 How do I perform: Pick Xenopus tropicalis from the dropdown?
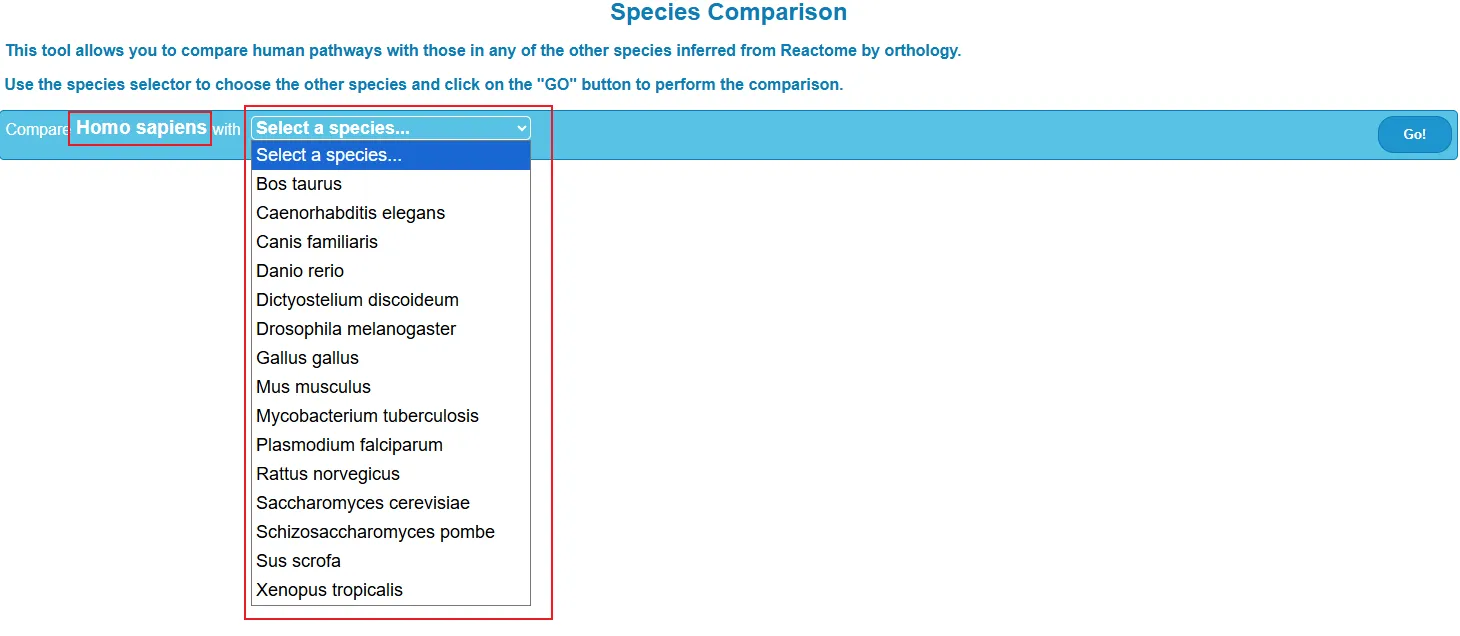click(x=329, y=590)
